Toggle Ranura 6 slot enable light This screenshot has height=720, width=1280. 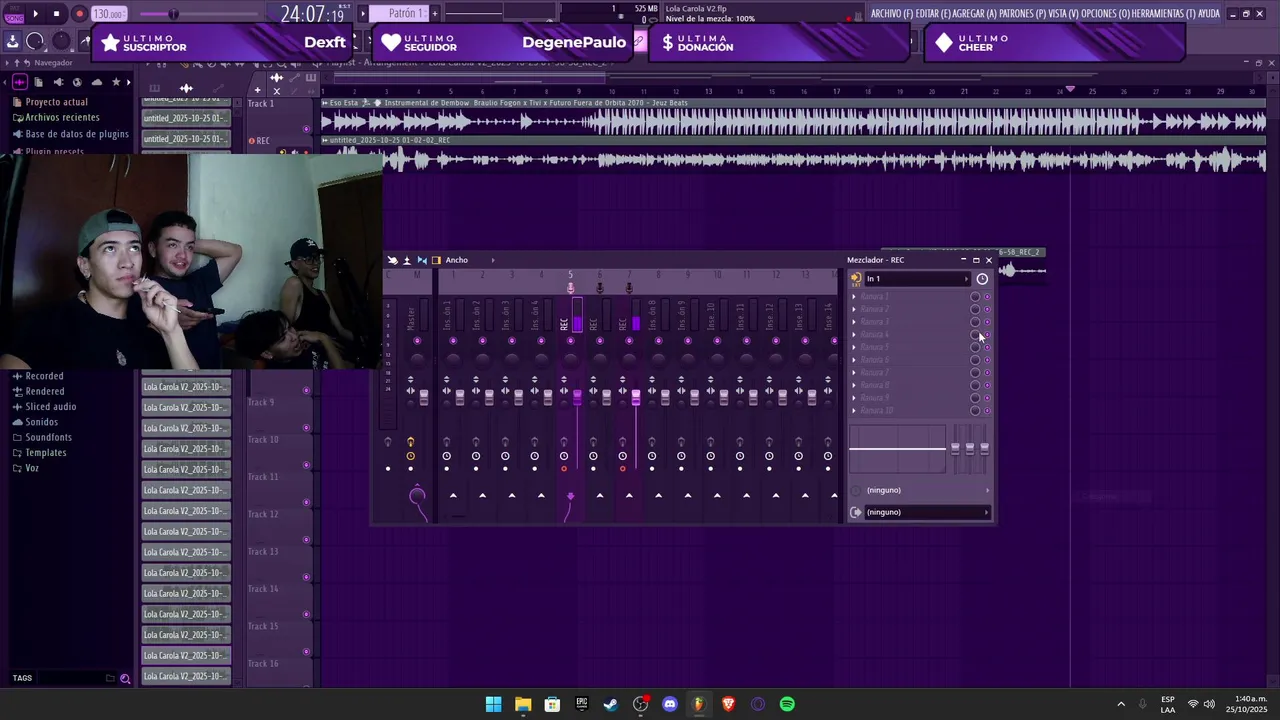987,360
